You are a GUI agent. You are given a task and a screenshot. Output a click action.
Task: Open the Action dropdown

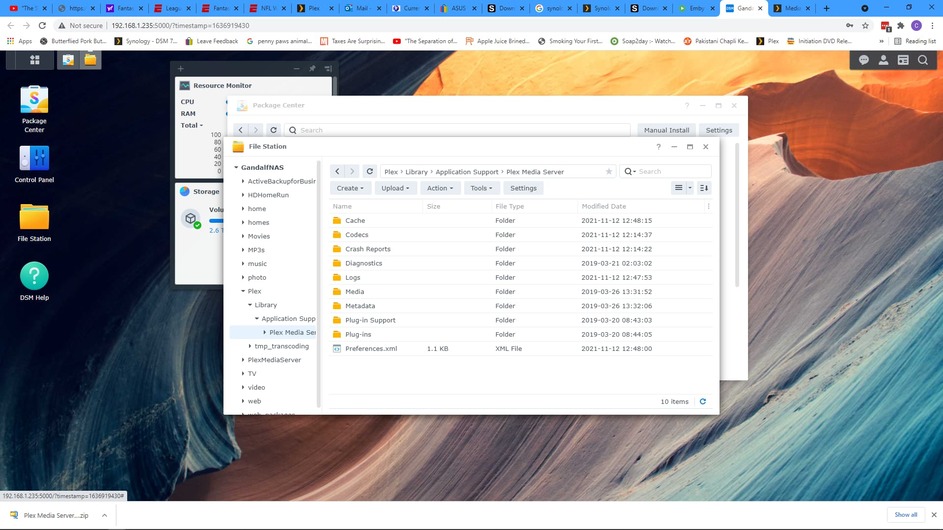[x=440, y=188]
